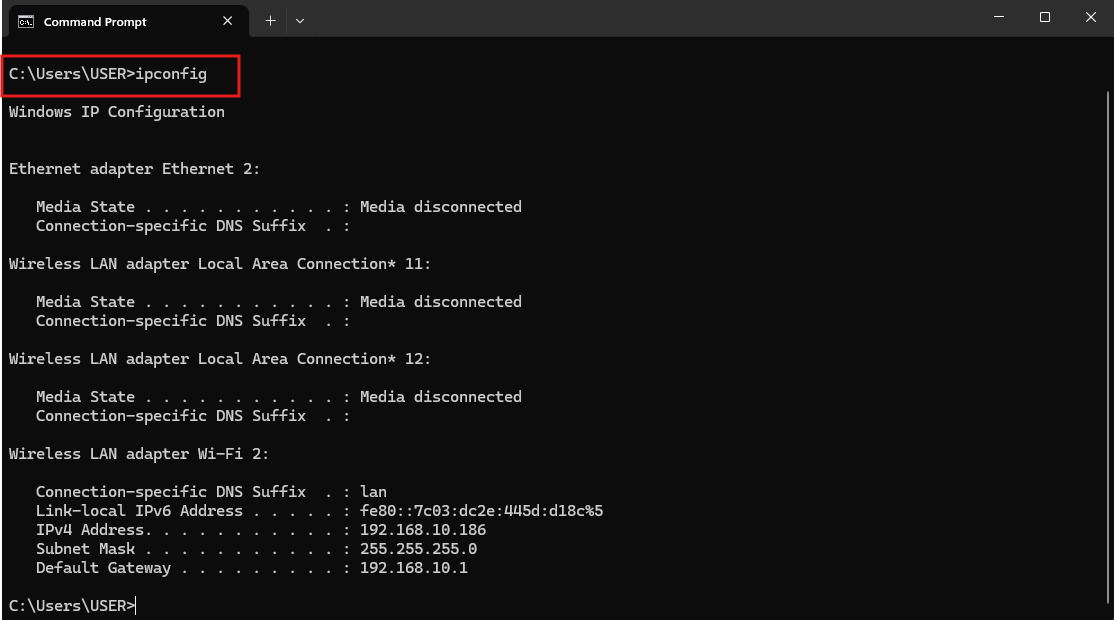Click the IPv4 address 192.168.10.186

pyautogui.click(x=422, y=530)
